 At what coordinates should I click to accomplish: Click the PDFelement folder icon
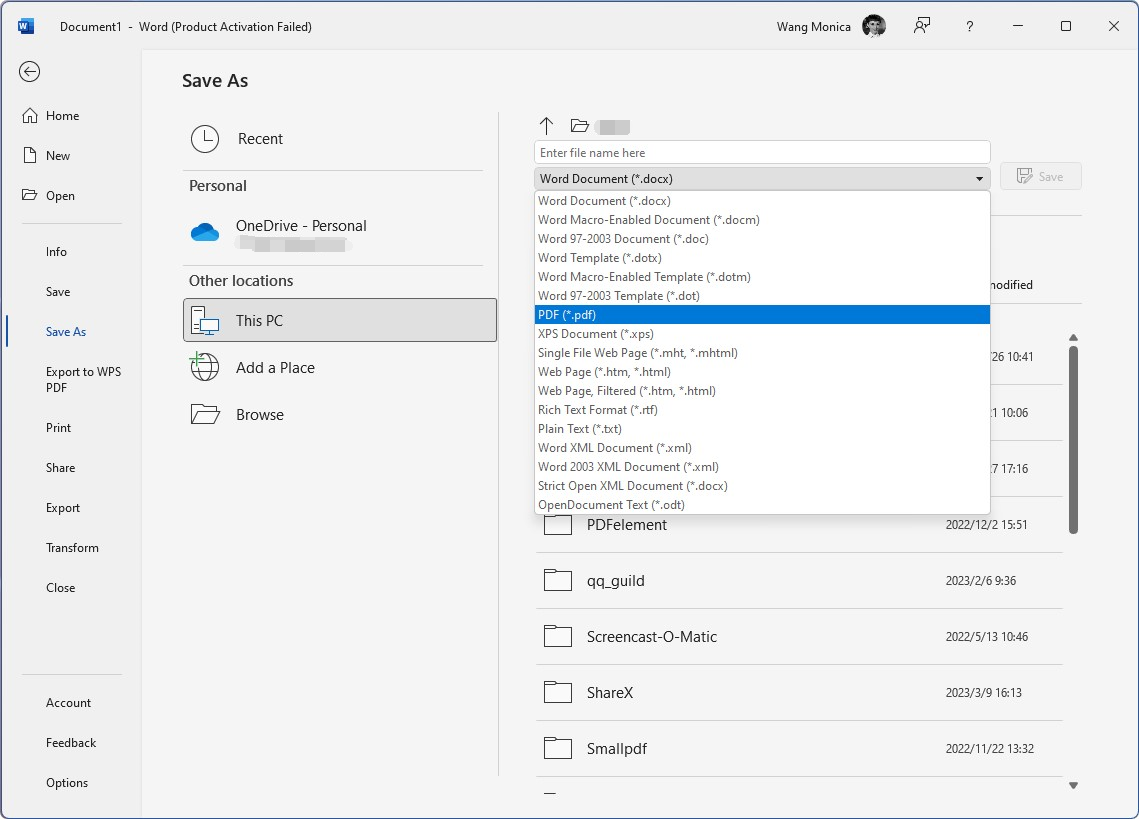pos(558,524)
